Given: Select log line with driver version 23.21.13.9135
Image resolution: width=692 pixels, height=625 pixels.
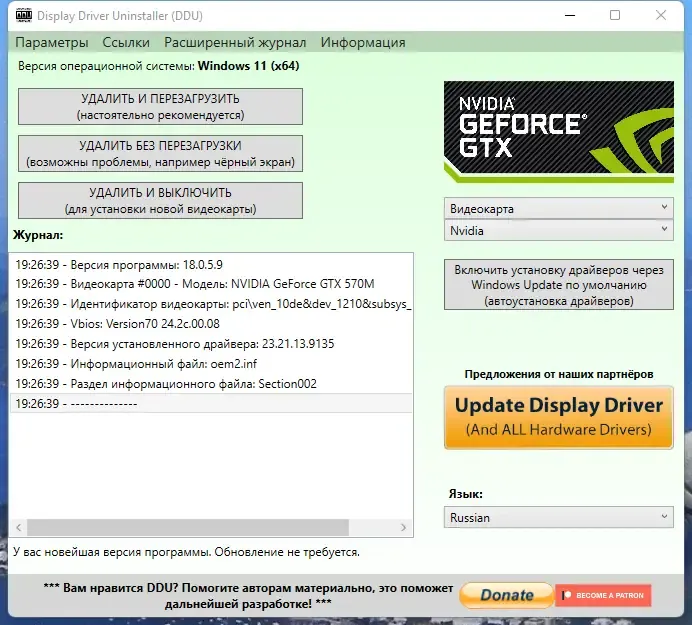Looking at the screenshot, I should click(211, 344).
